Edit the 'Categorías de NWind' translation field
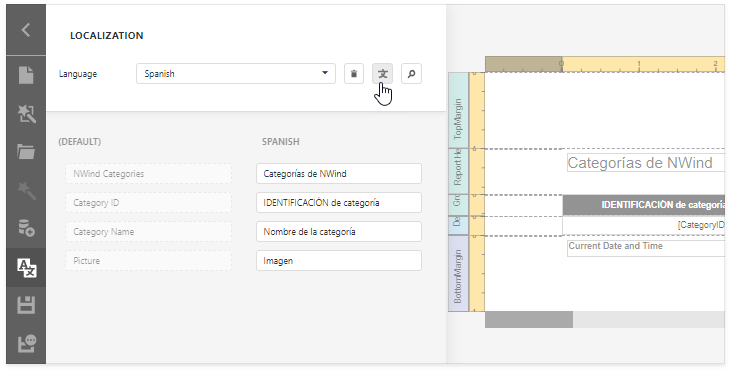 [x=338, y=173]
